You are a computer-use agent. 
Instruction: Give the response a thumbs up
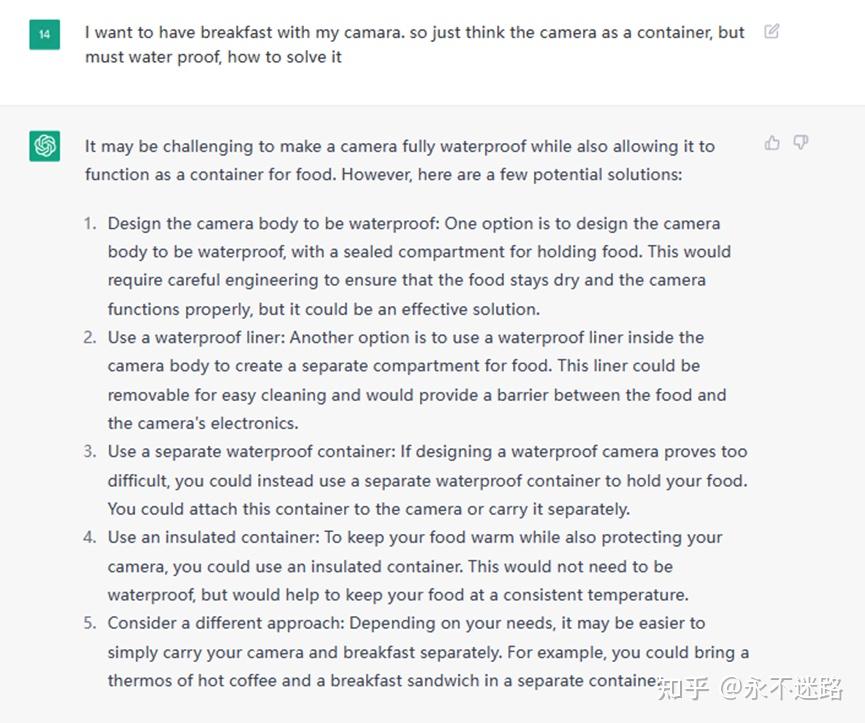tap(772, 143)
